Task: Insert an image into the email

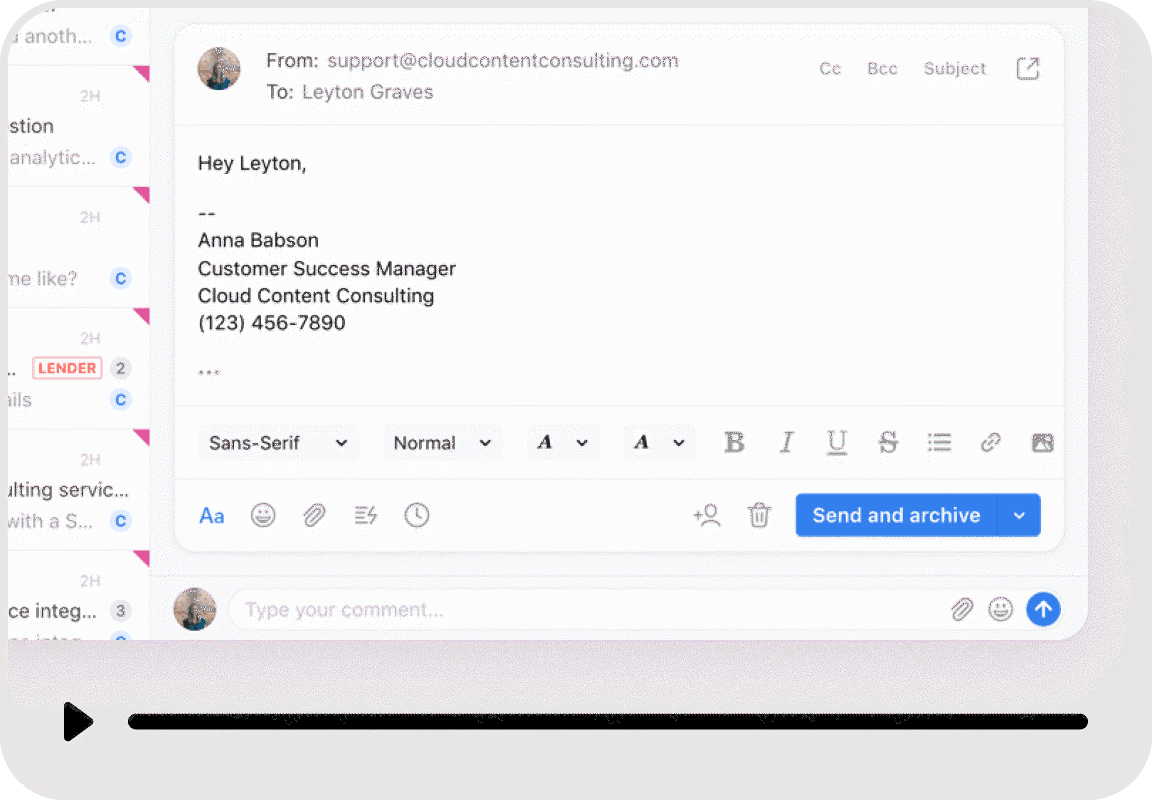Action: [x=1043, y=442]
